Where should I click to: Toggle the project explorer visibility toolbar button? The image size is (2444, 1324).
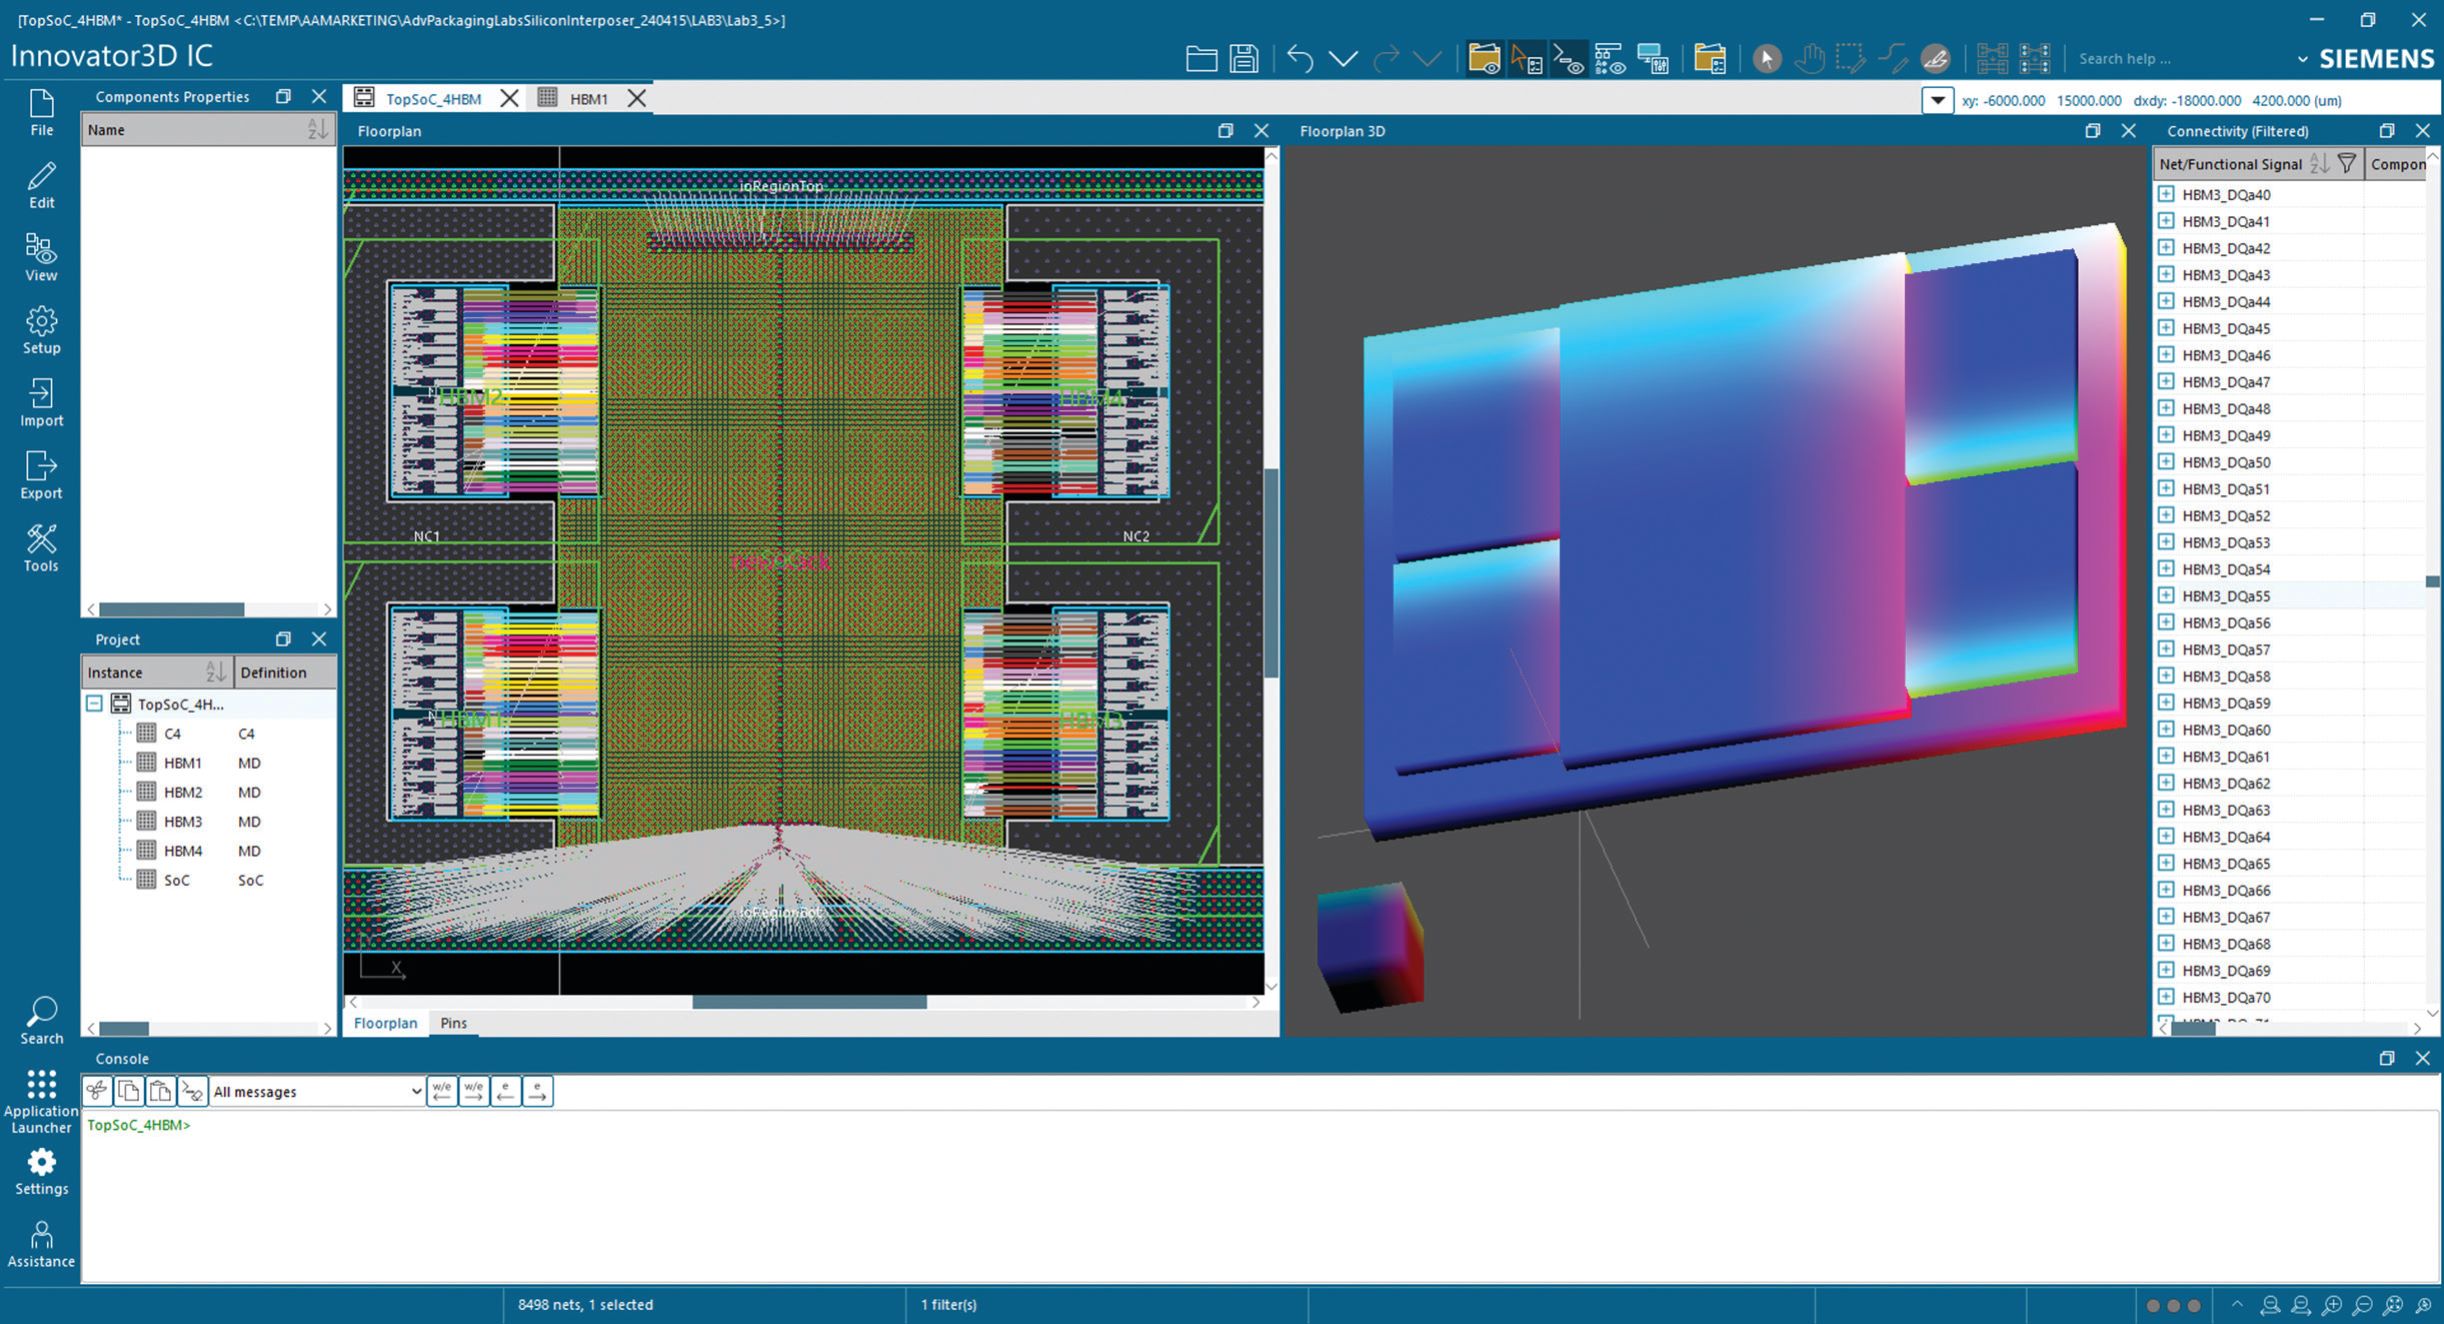[x=1485, y=58]
